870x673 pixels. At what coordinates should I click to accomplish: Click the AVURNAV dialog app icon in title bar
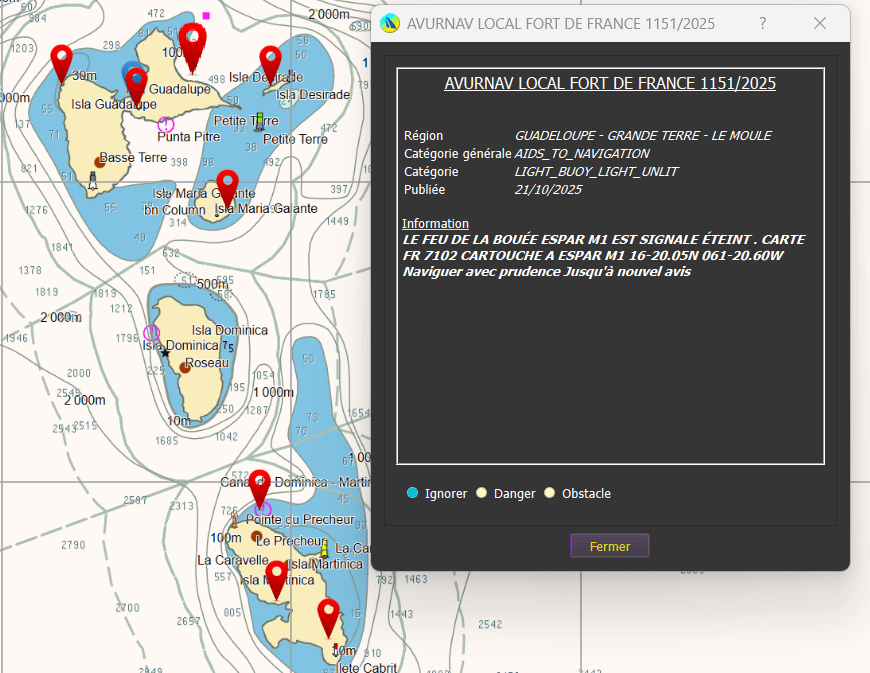tap(391, 23)
